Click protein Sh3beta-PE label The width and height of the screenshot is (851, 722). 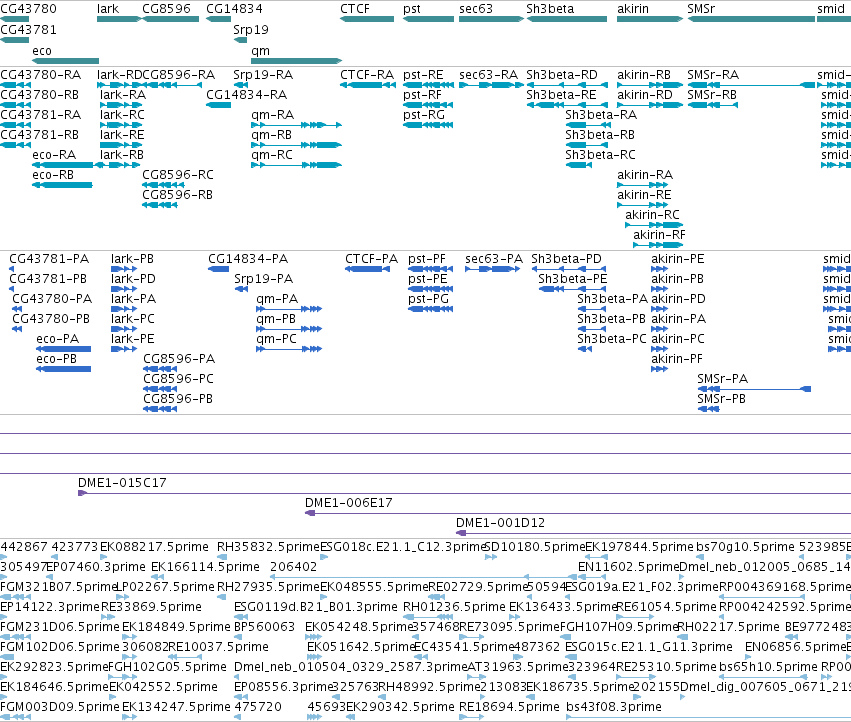pos(572,279)
